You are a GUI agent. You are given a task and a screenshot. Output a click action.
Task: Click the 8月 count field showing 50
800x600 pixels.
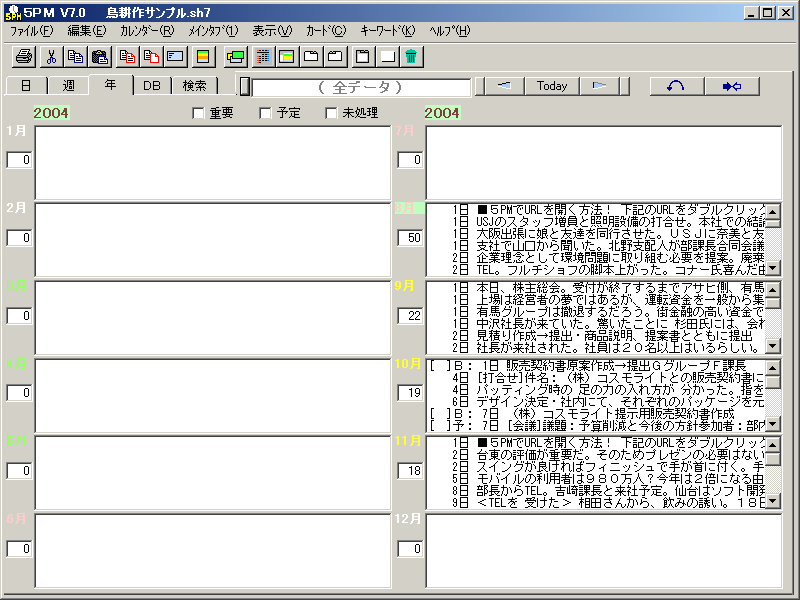tap(410, 238)
